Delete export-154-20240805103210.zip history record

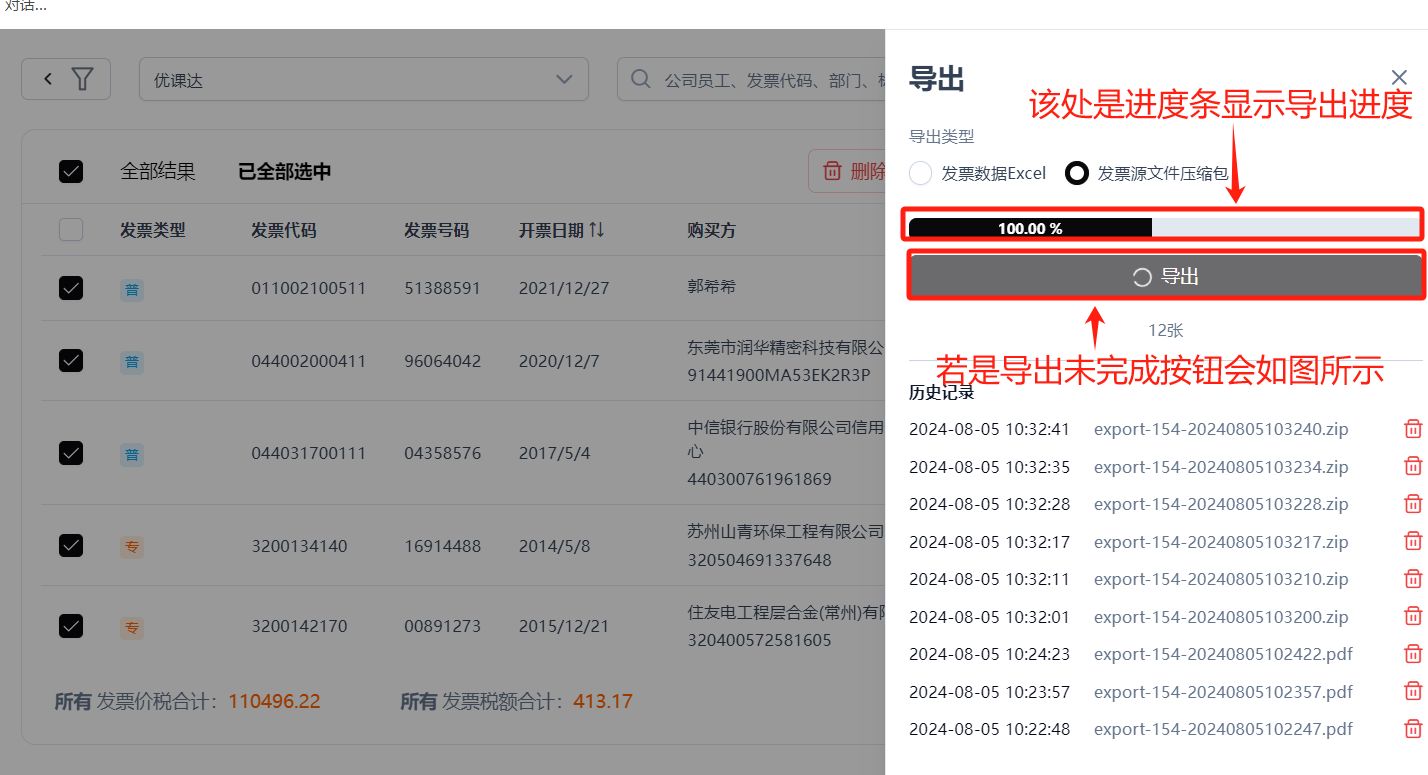(1413, 579)
